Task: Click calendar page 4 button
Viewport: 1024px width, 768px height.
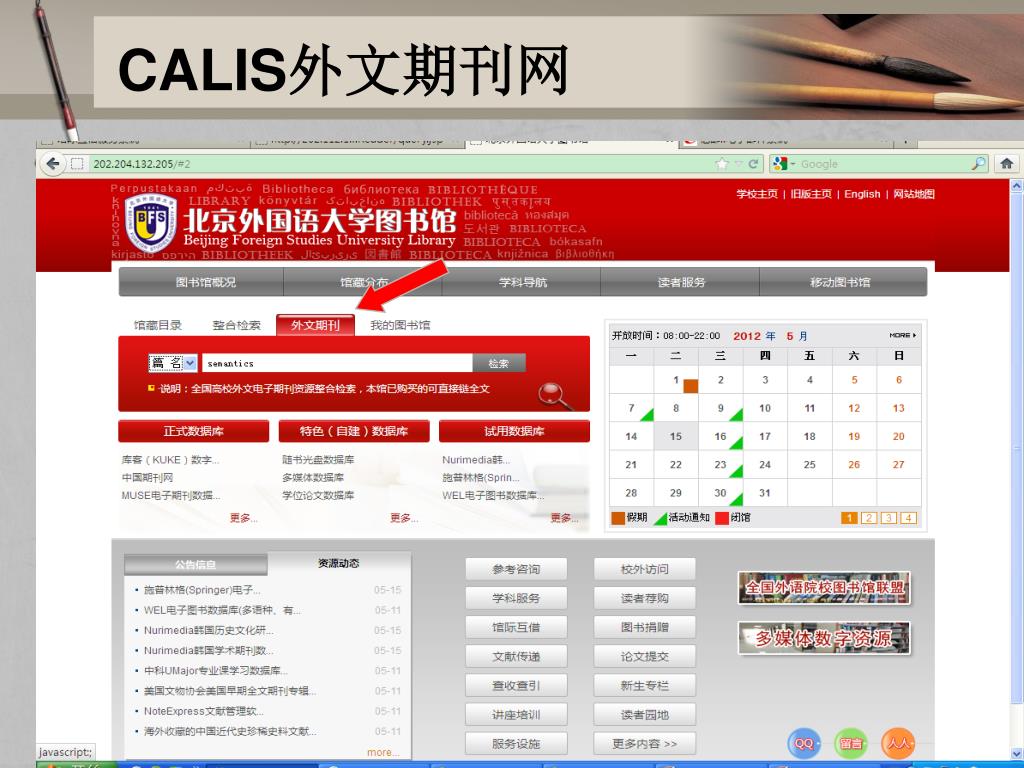Action: 908,518
